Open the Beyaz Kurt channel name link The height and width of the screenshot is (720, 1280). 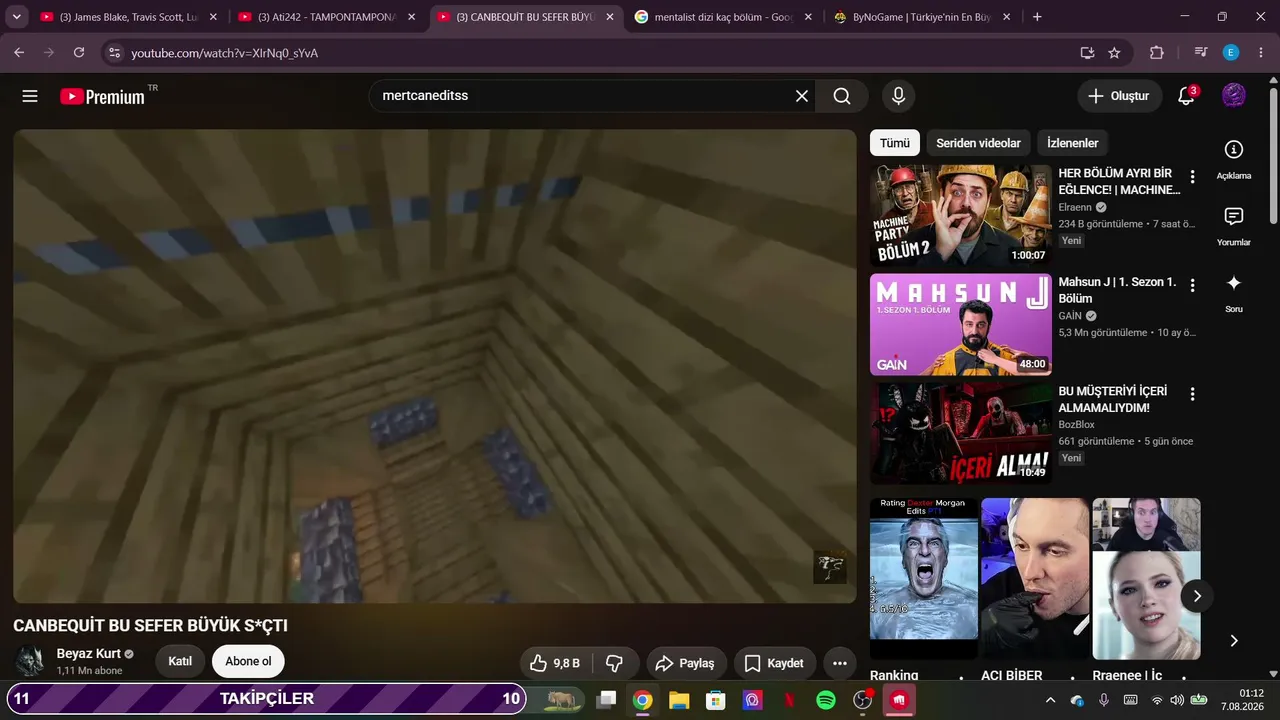click(x=89, y=654)
